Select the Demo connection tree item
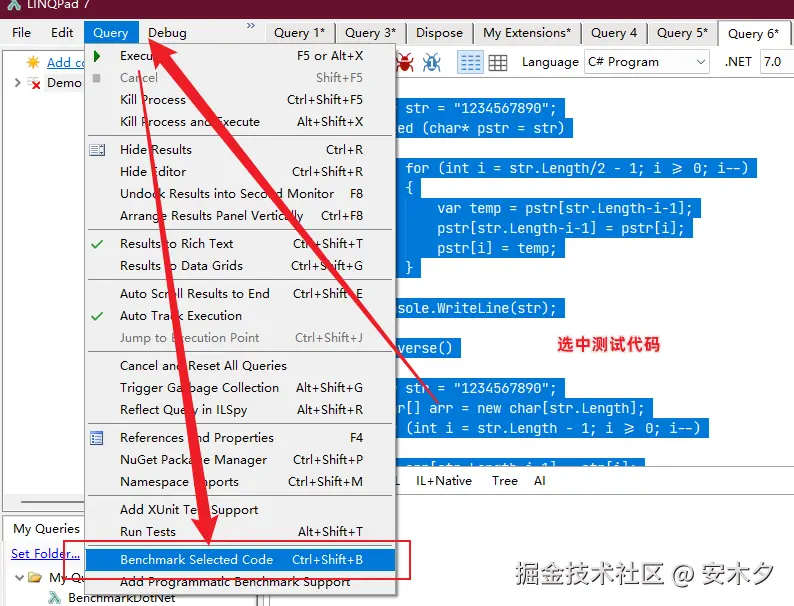The height and width of the screenshot is (606, 794). click(x=64, y=83)
